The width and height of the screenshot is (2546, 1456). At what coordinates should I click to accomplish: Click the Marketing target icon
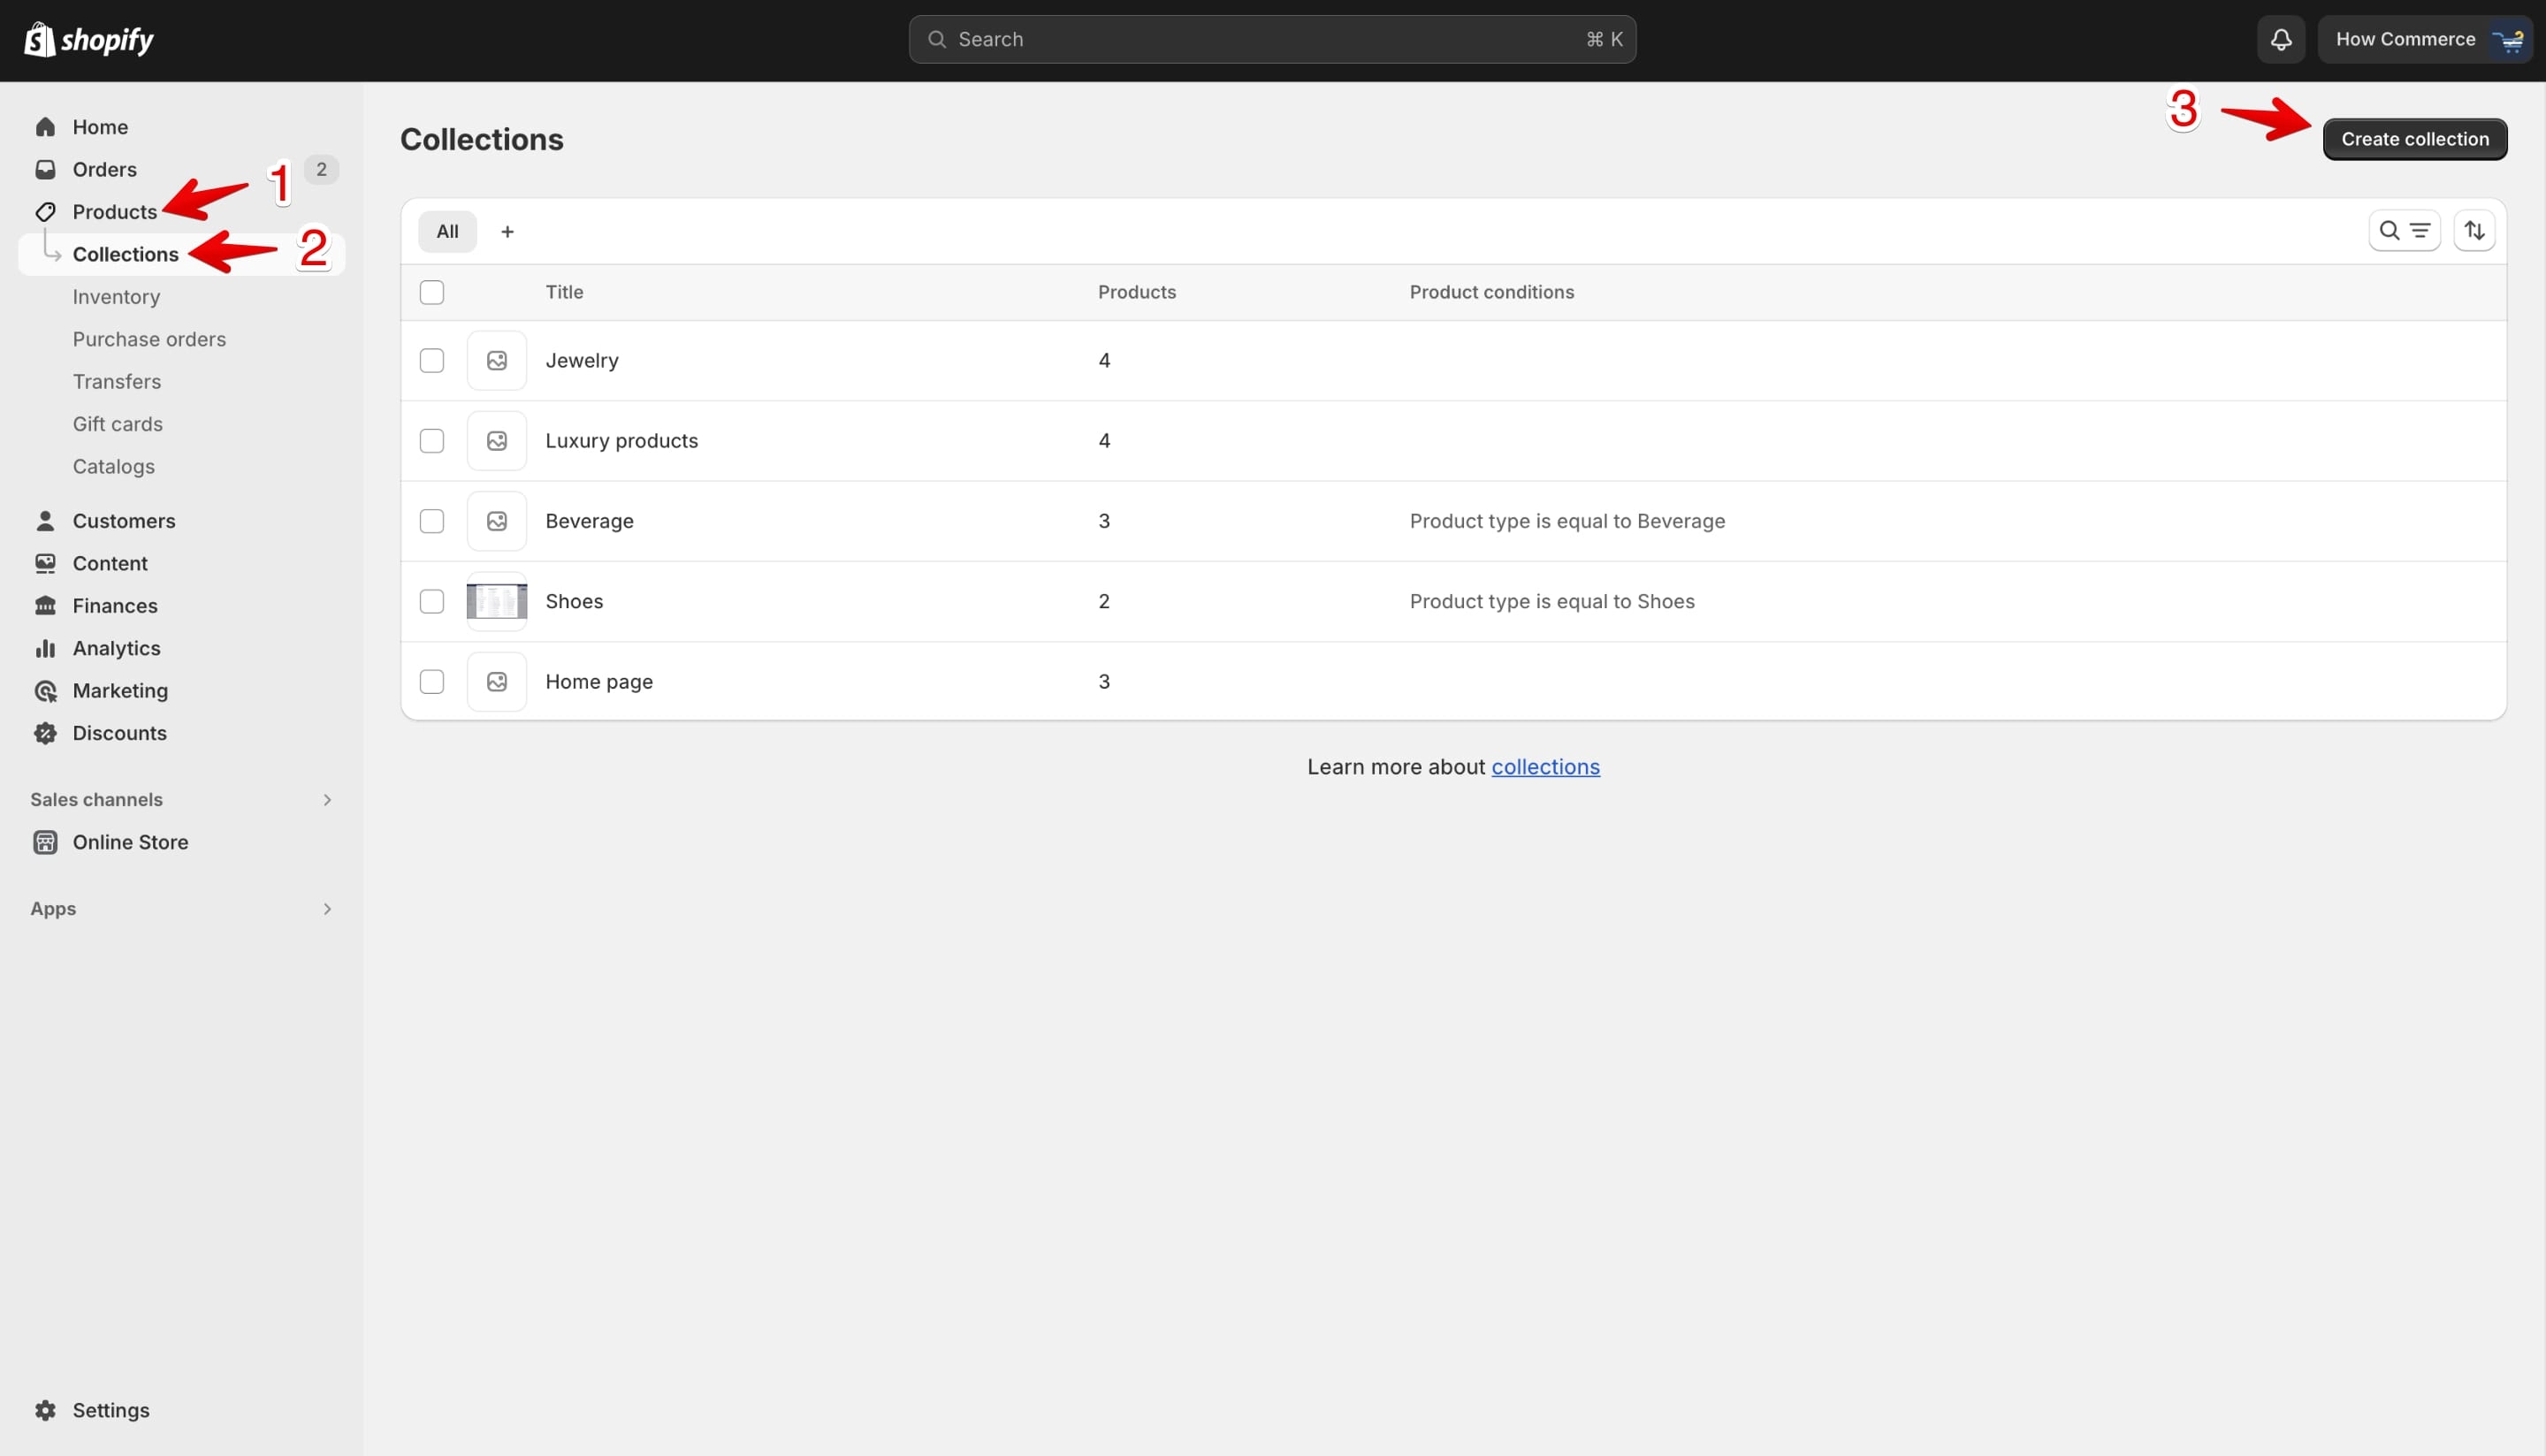click(45, 691)
